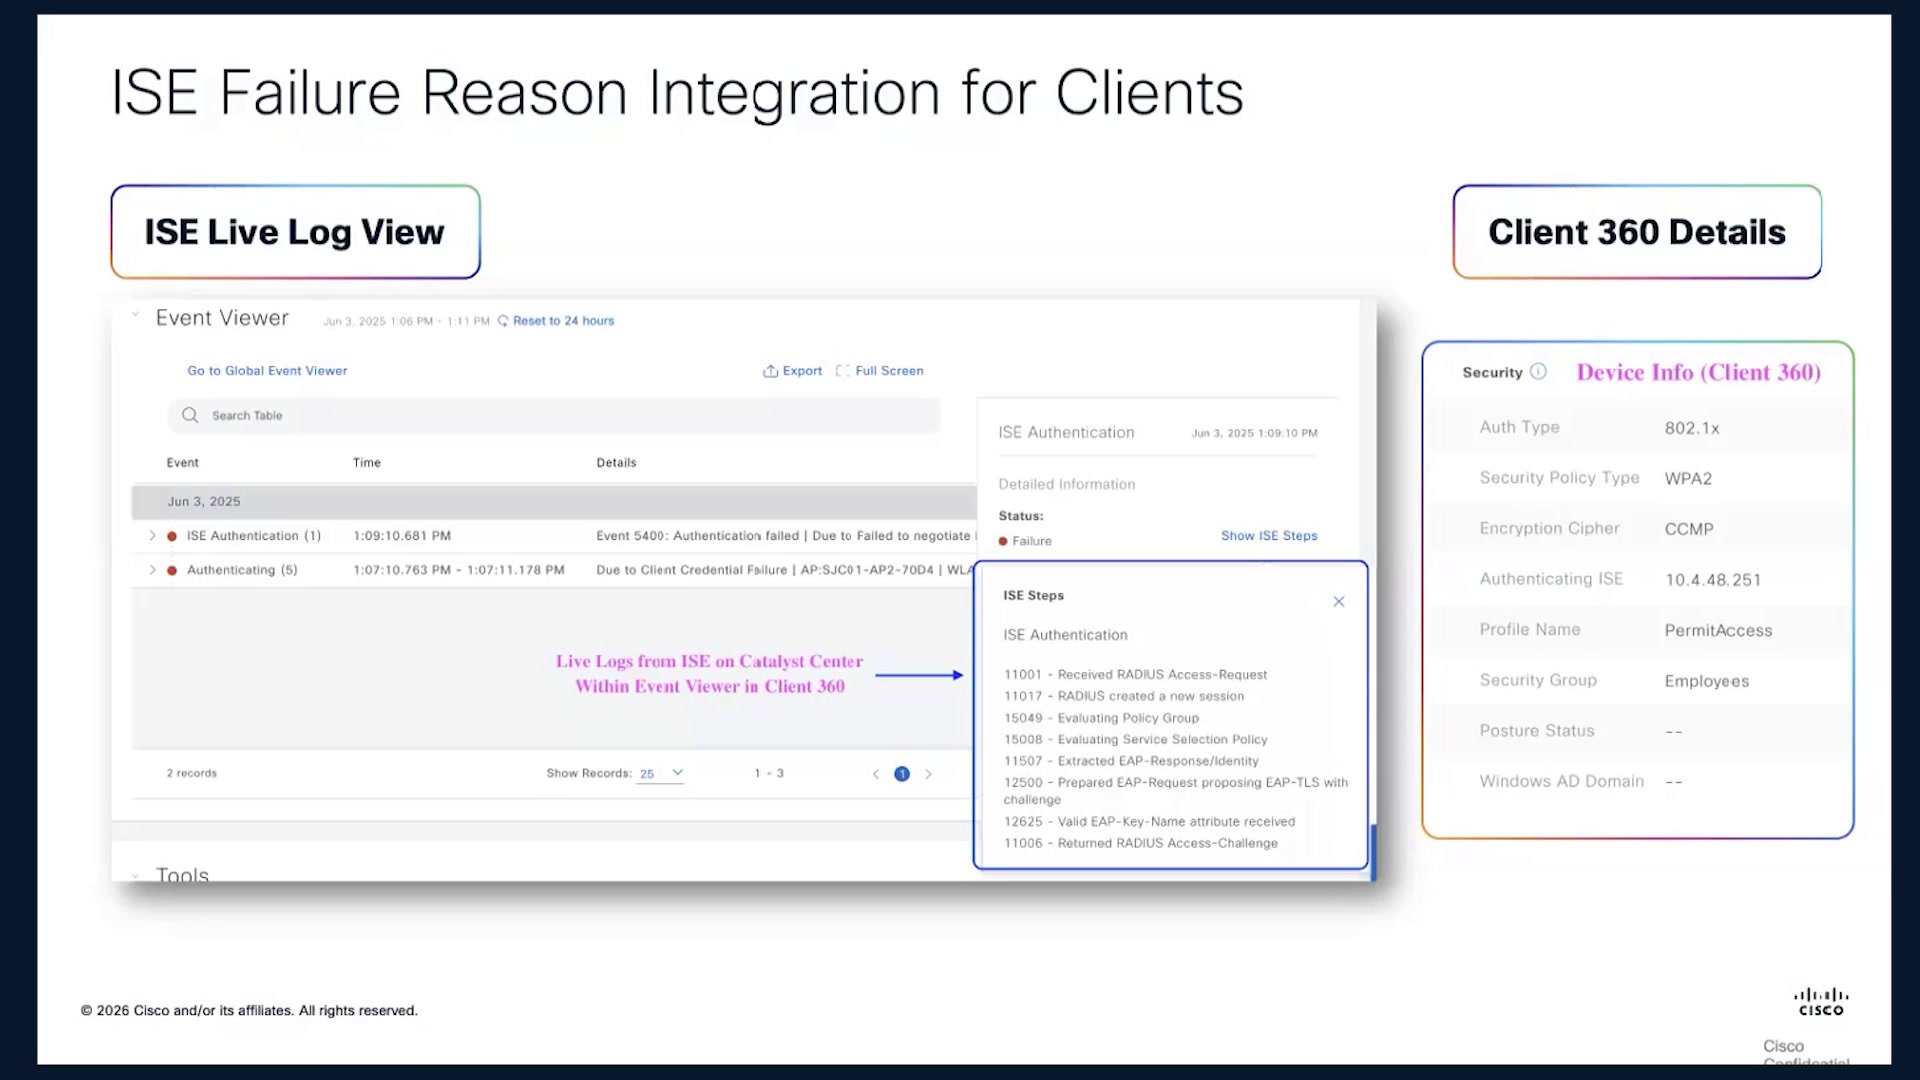Click the ISE Live Log View label box
The image size is (1920, 1080).
coord(295,232)
